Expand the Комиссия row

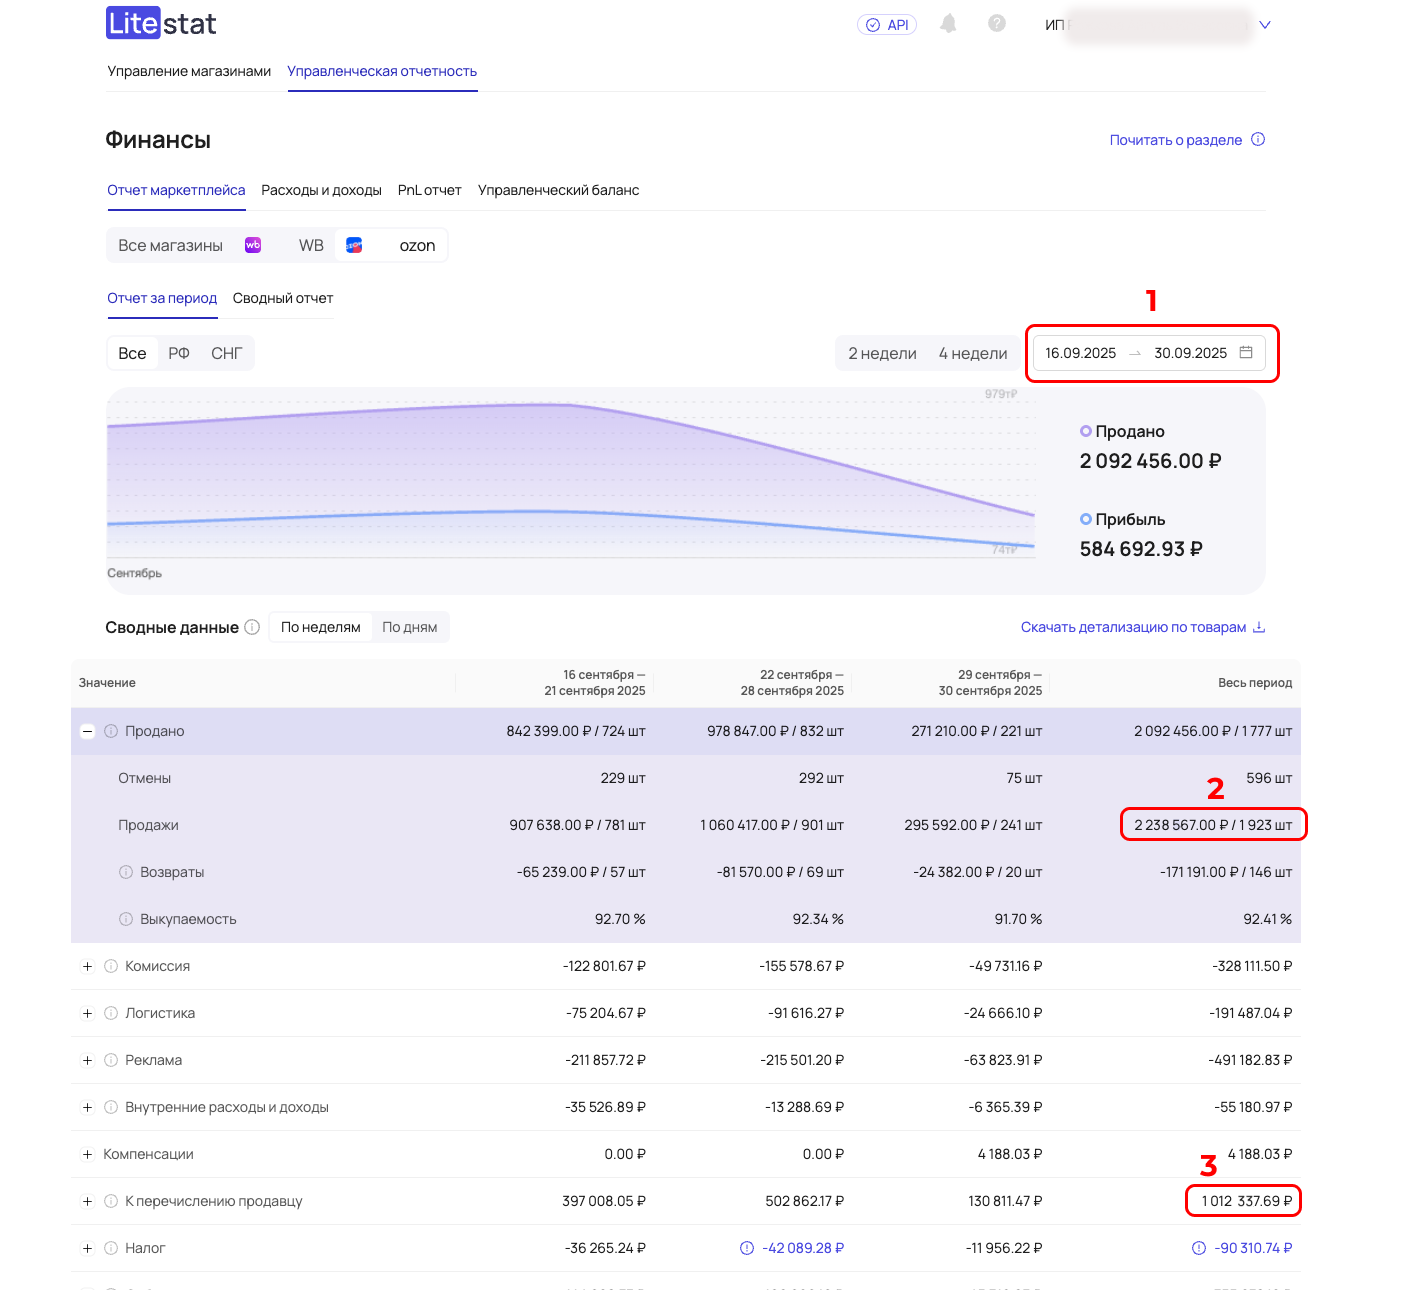click(x=87, y=966)
